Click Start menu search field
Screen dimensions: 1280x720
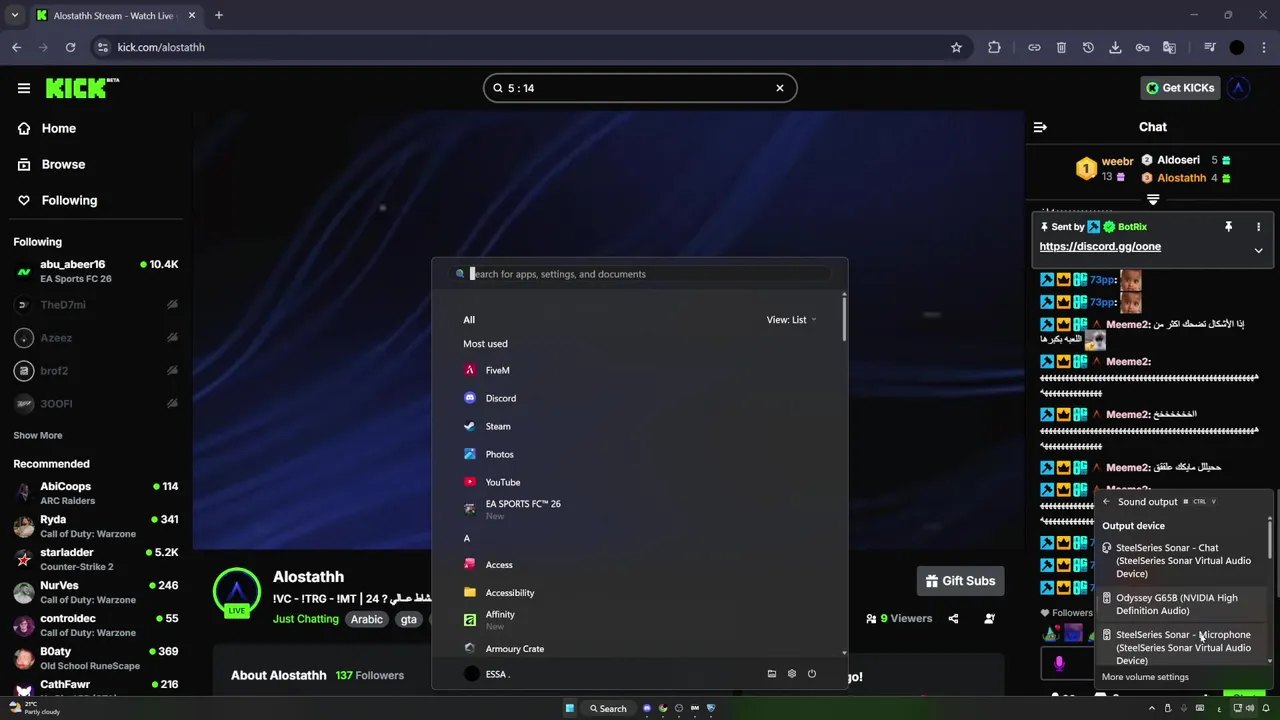coord(640,274)
